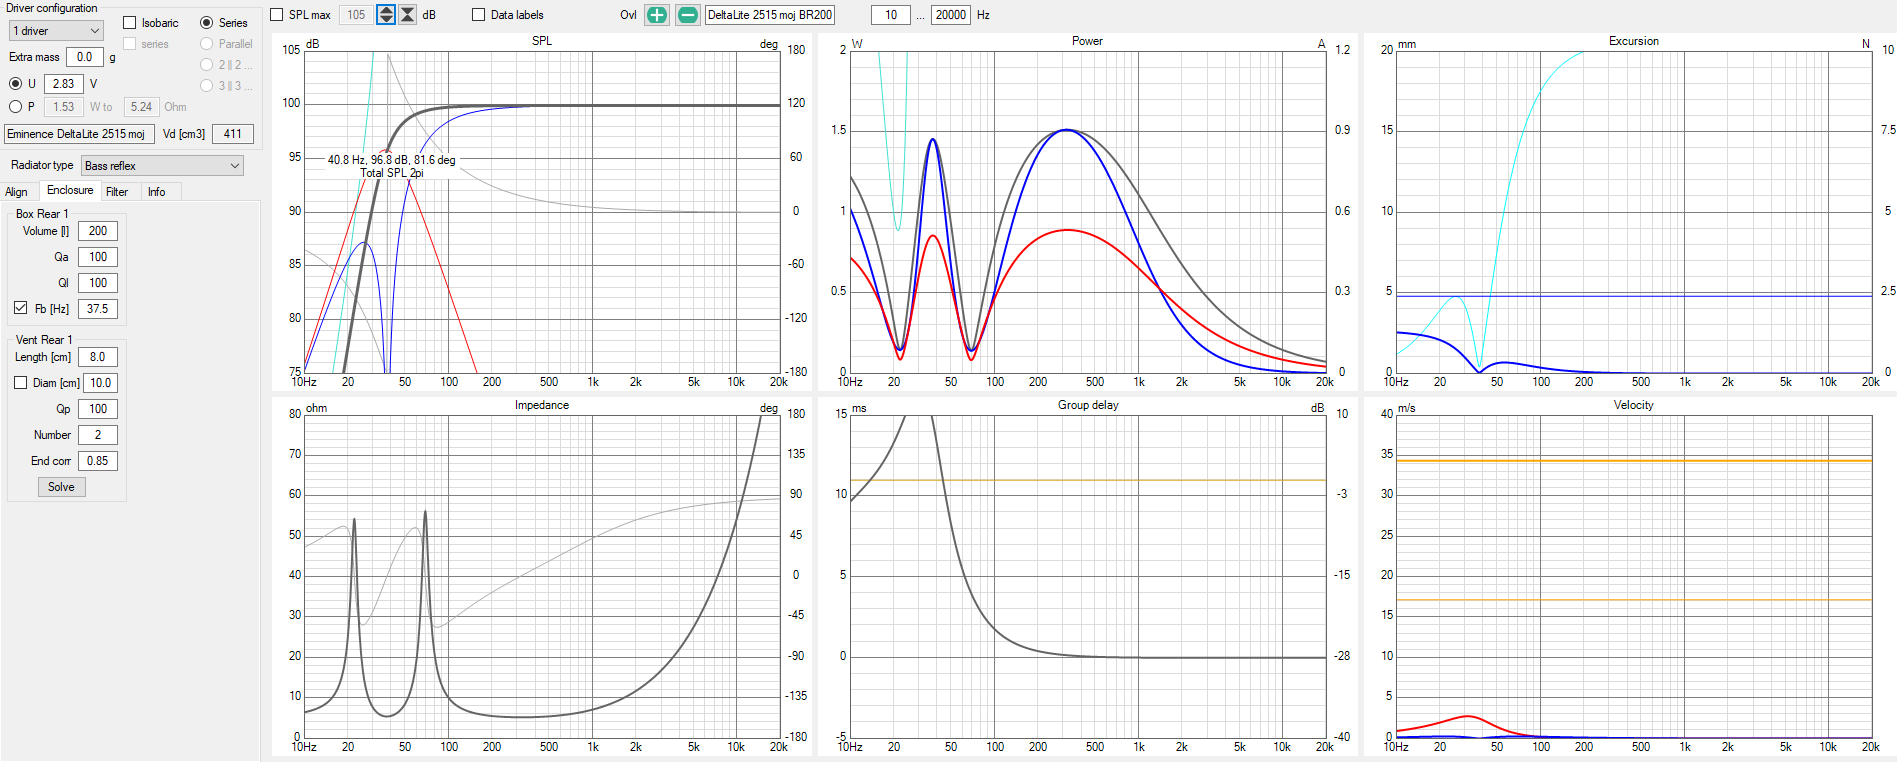Select the U voltage radio button

(x=16, y=84)
